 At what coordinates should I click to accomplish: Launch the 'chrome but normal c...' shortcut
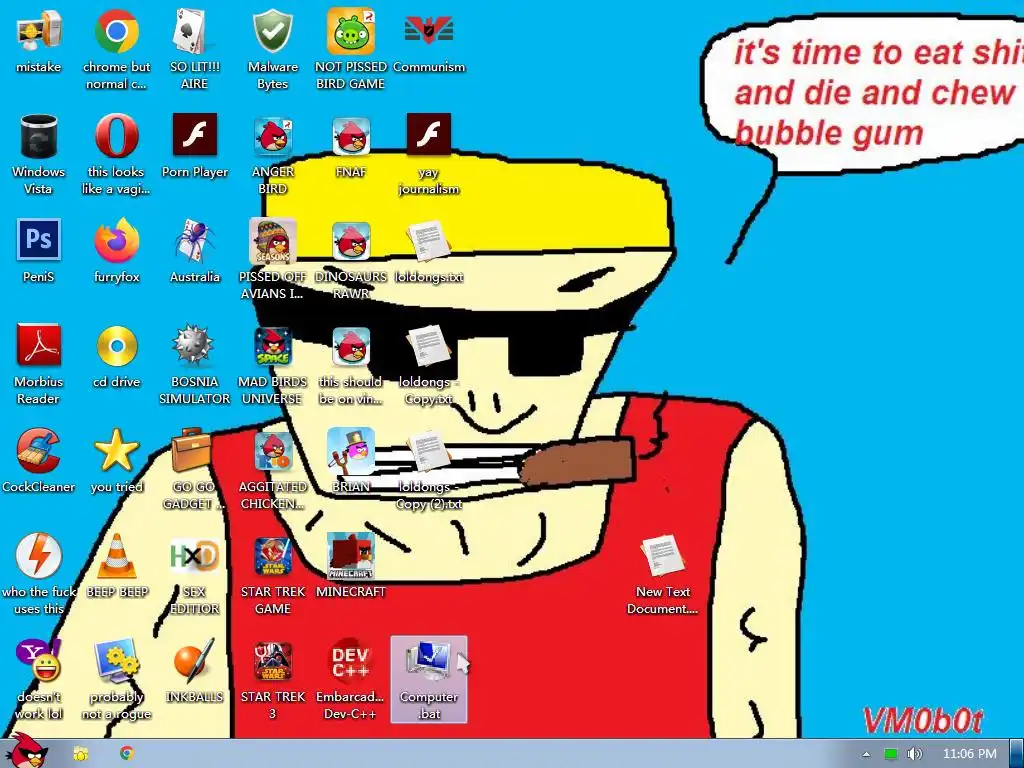(116, 49)
